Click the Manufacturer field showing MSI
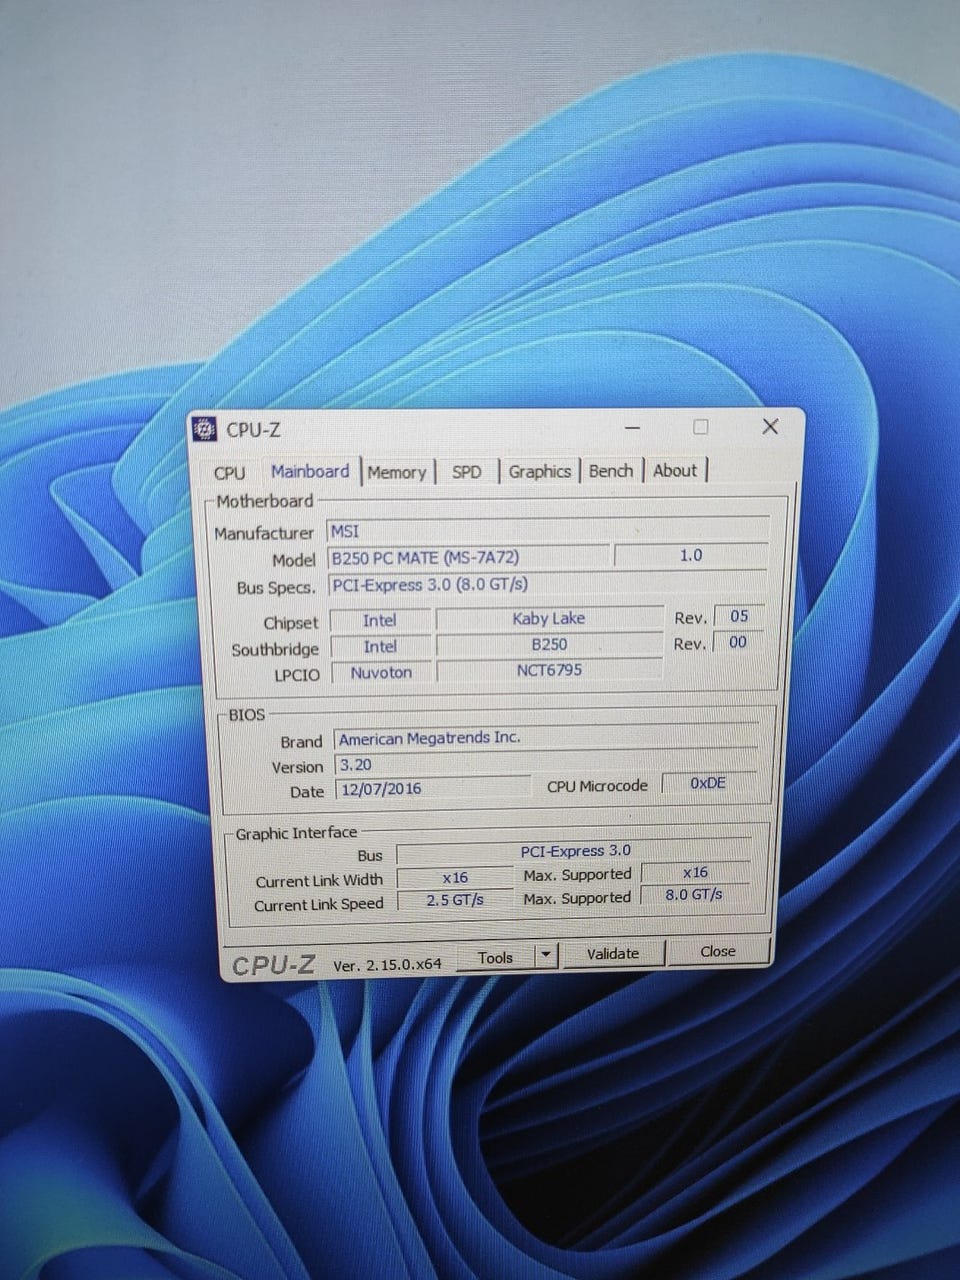This screenshot has height=1280, width=960. pyautogui.click(x=549, y=531)
